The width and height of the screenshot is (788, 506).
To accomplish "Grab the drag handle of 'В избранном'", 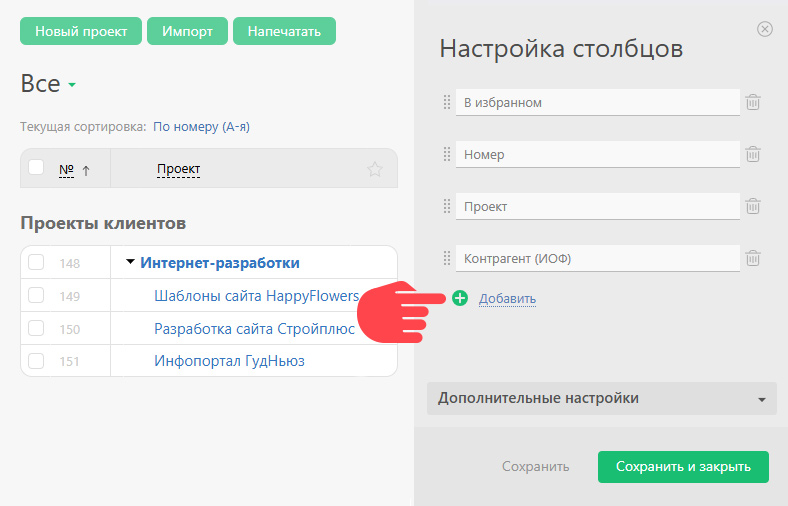I will pos(447,103).
